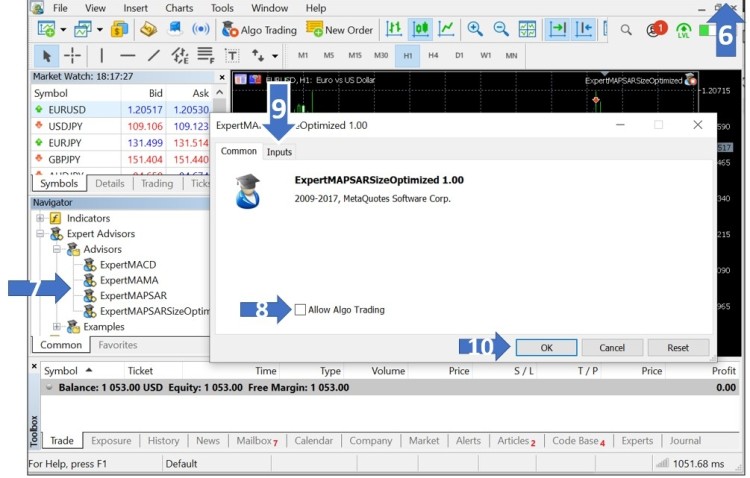Select ExpertMAMA in the Navigator tree
The height and width of the screenshot is (478, 750).
coord(128,281)
